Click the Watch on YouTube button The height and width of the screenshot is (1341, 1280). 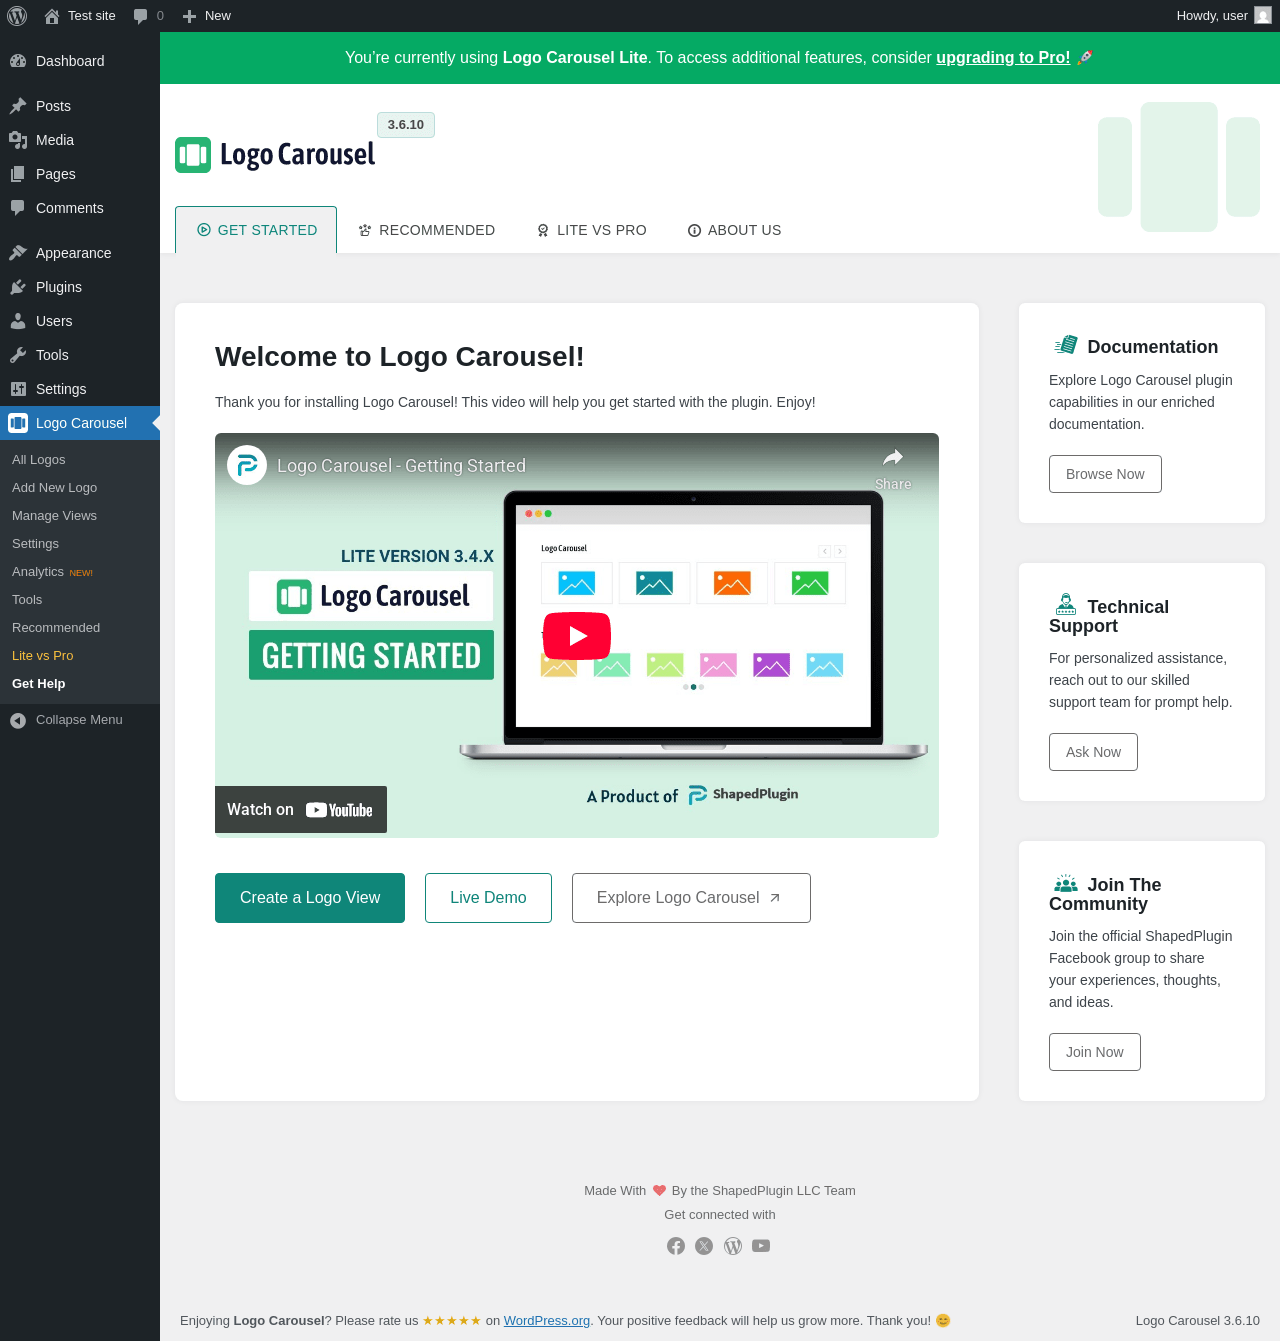click(301, 810)
